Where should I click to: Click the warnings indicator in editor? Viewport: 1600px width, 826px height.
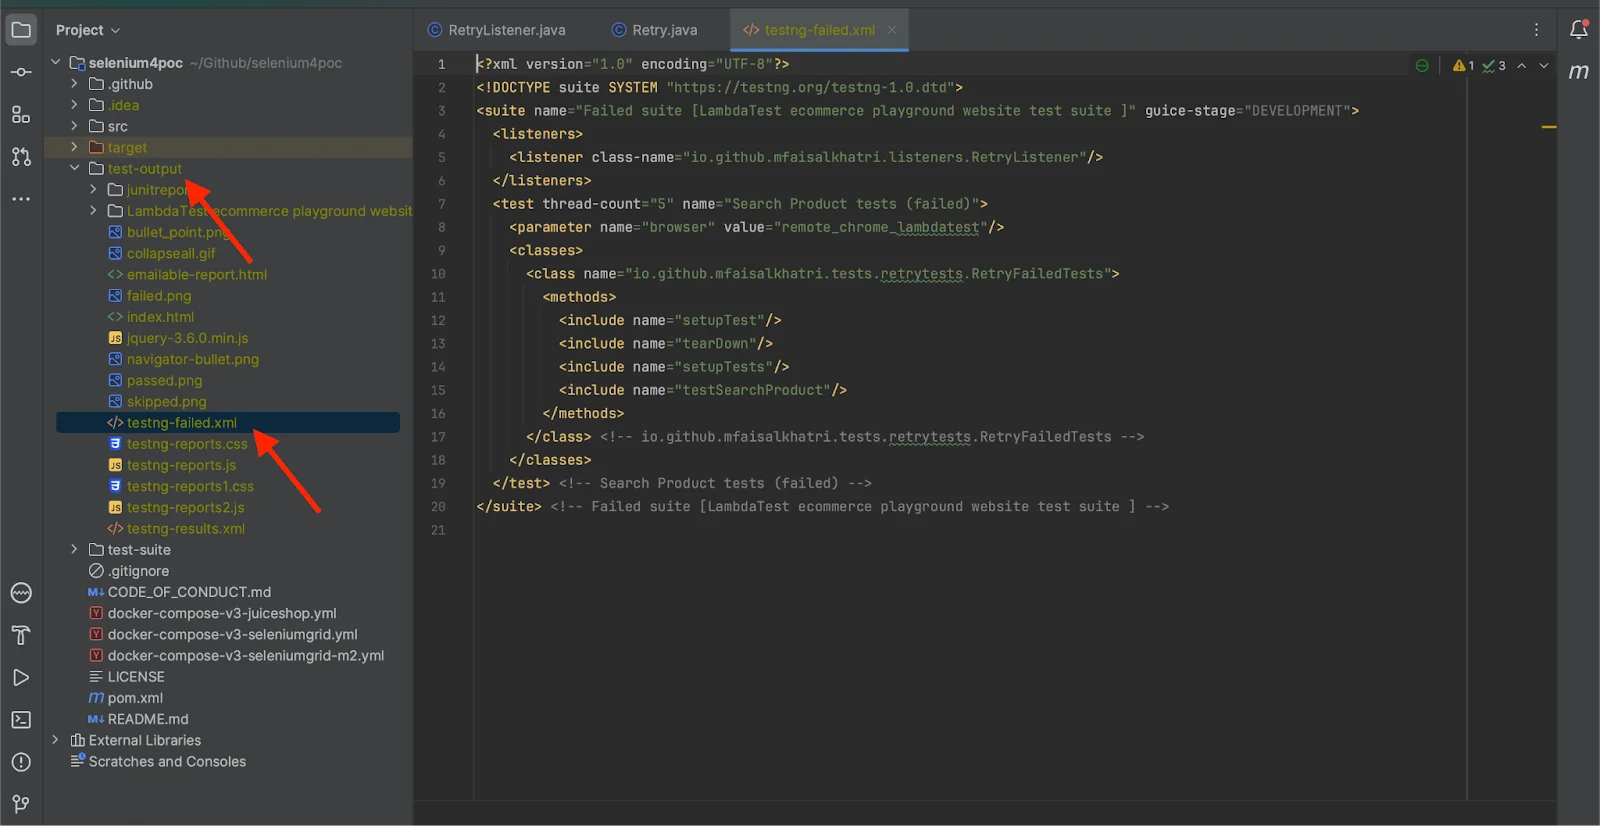point(1464,66)
